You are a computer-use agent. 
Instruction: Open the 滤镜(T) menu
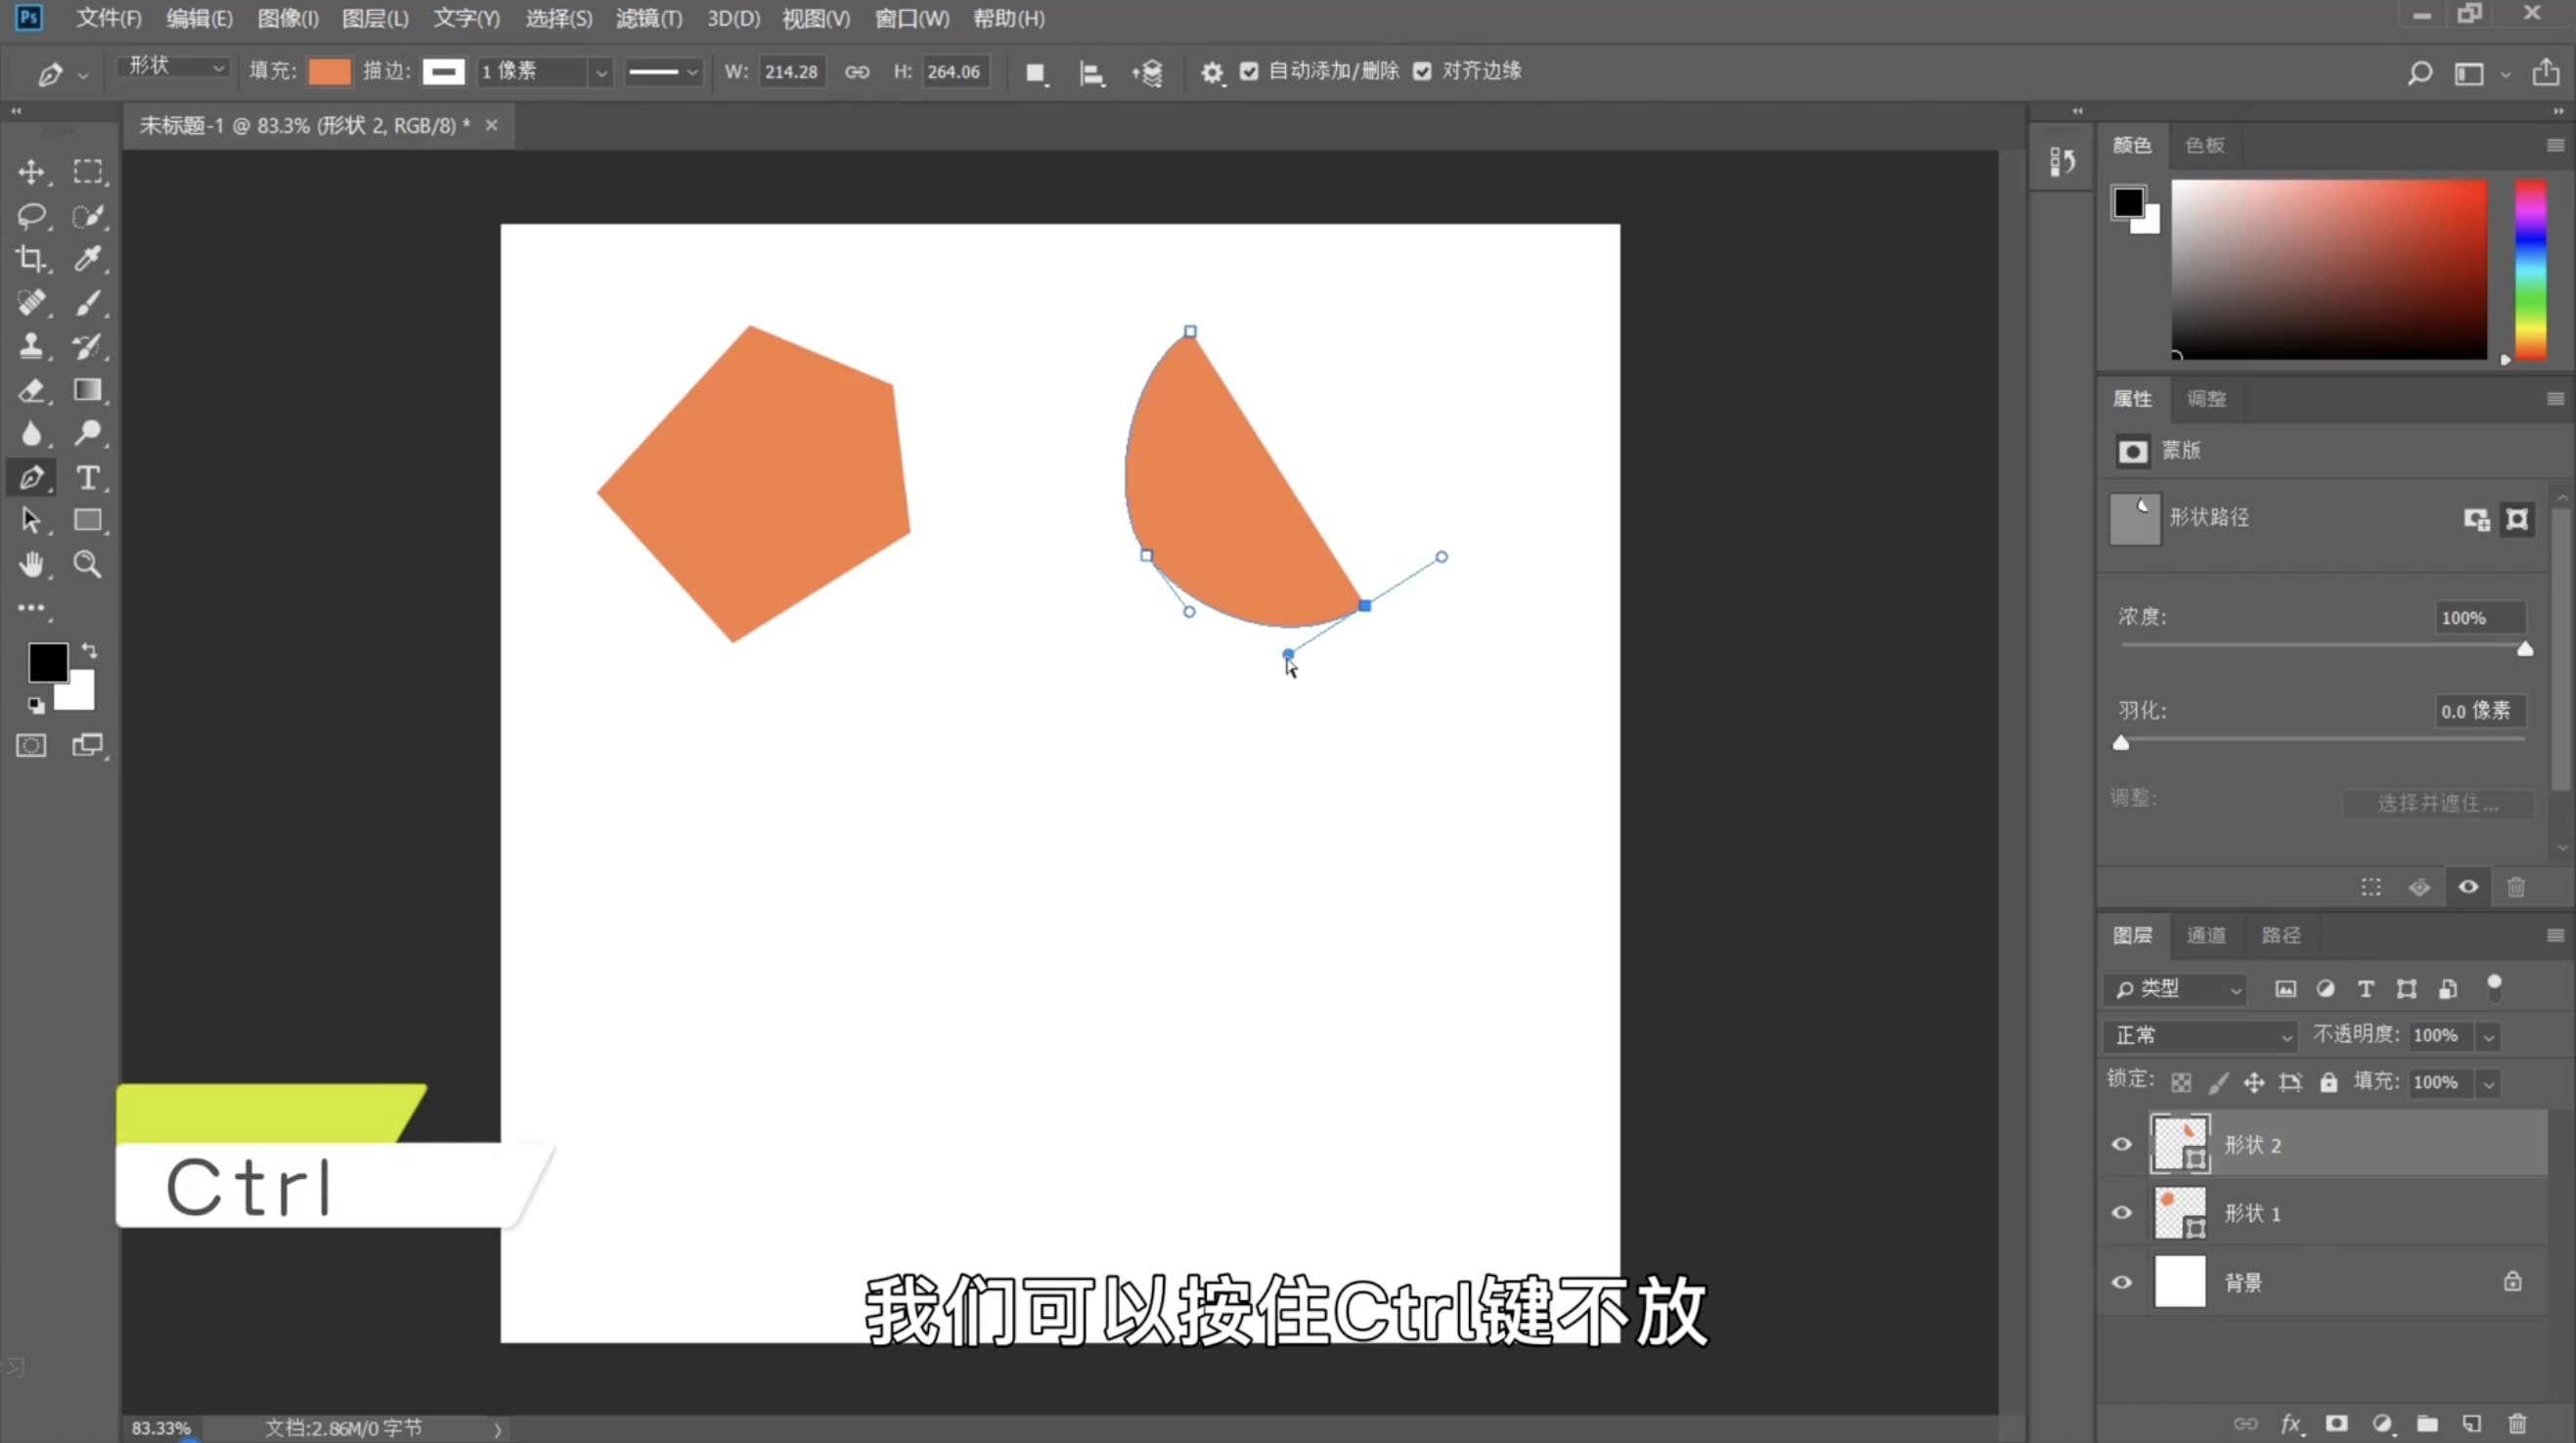tap(648, 18)
